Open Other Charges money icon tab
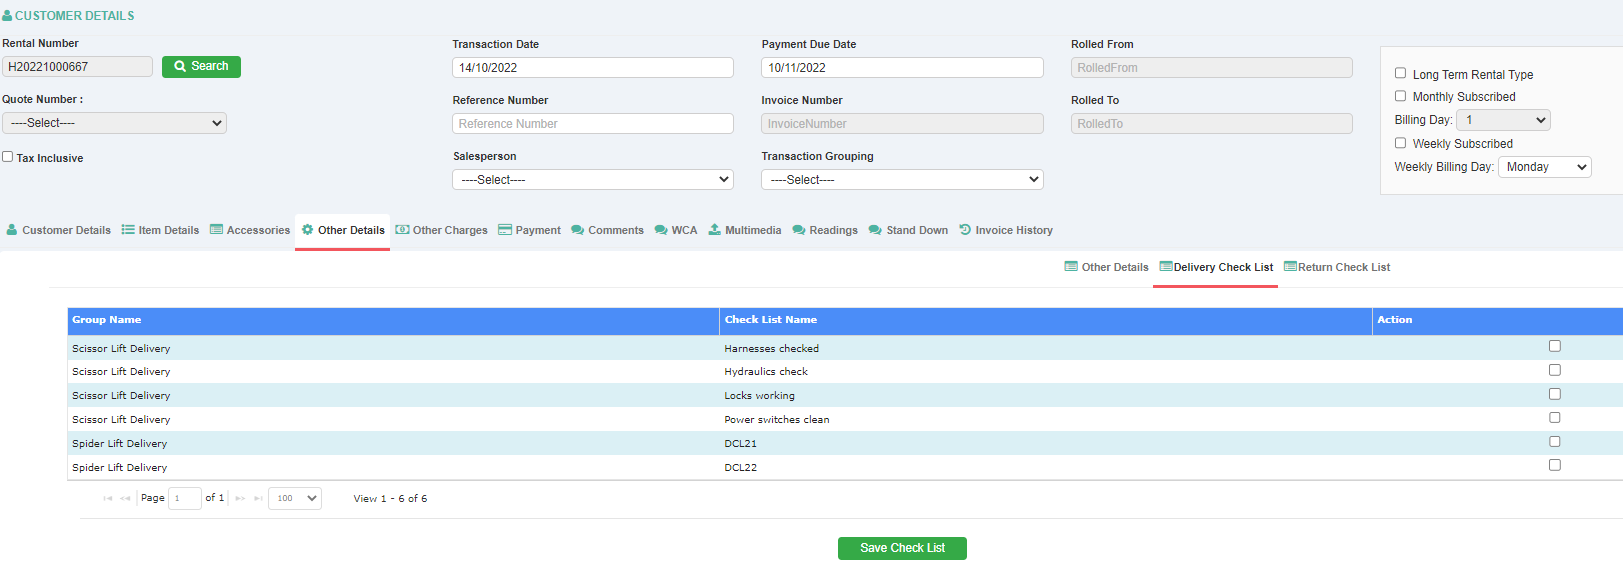 tap(402, 230)
